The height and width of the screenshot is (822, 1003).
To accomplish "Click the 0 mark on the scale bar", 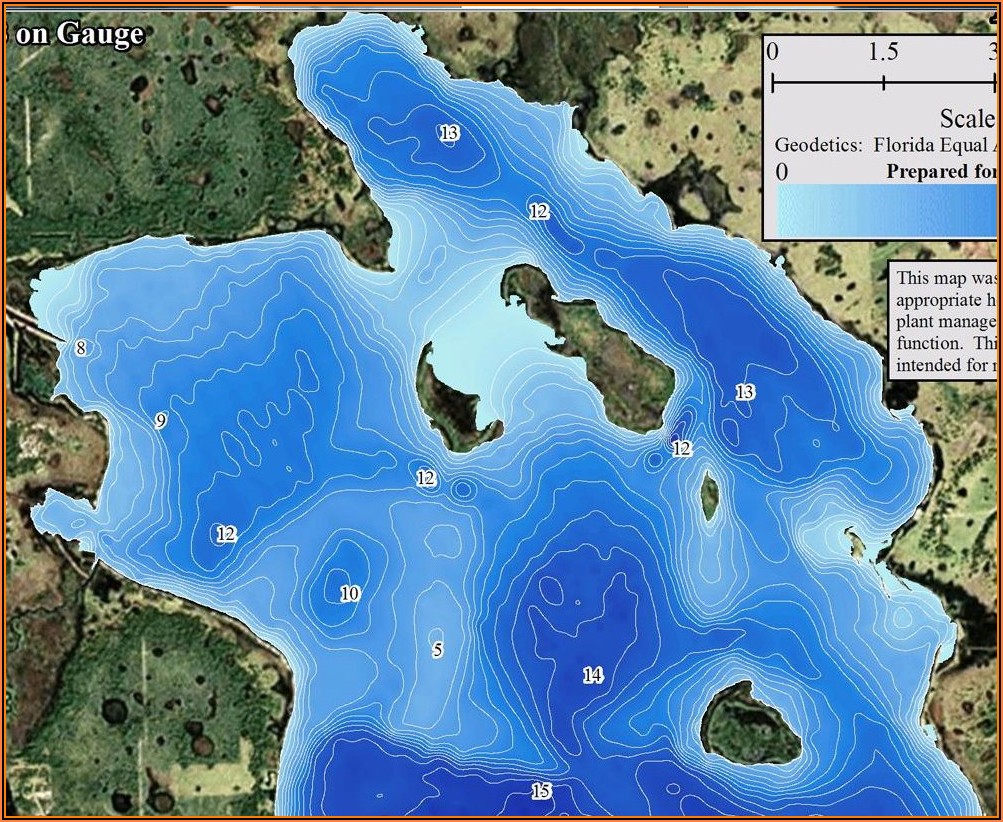I will click(x=773, y=51).
